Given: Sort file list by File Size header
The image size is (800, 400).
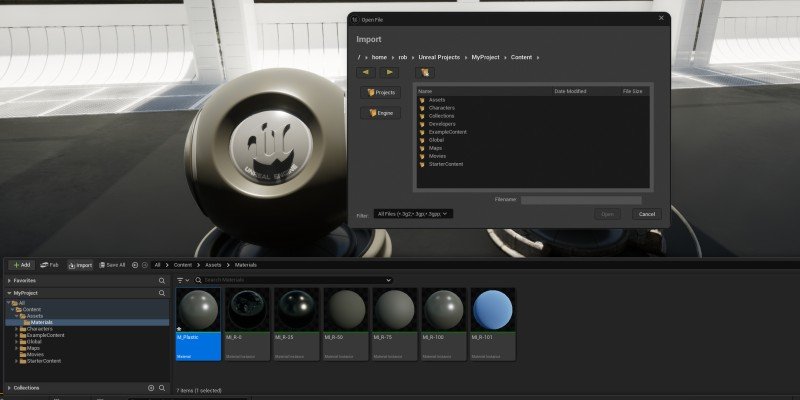Looking at the screenshot, I should [x=633, y=91].
